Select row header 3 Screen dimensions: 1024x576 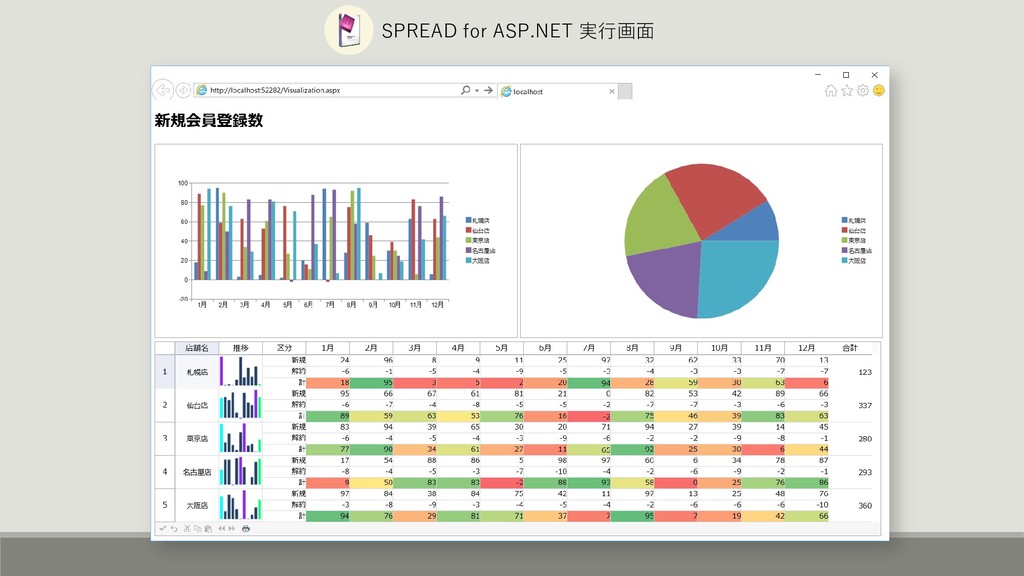pos(165,438)
